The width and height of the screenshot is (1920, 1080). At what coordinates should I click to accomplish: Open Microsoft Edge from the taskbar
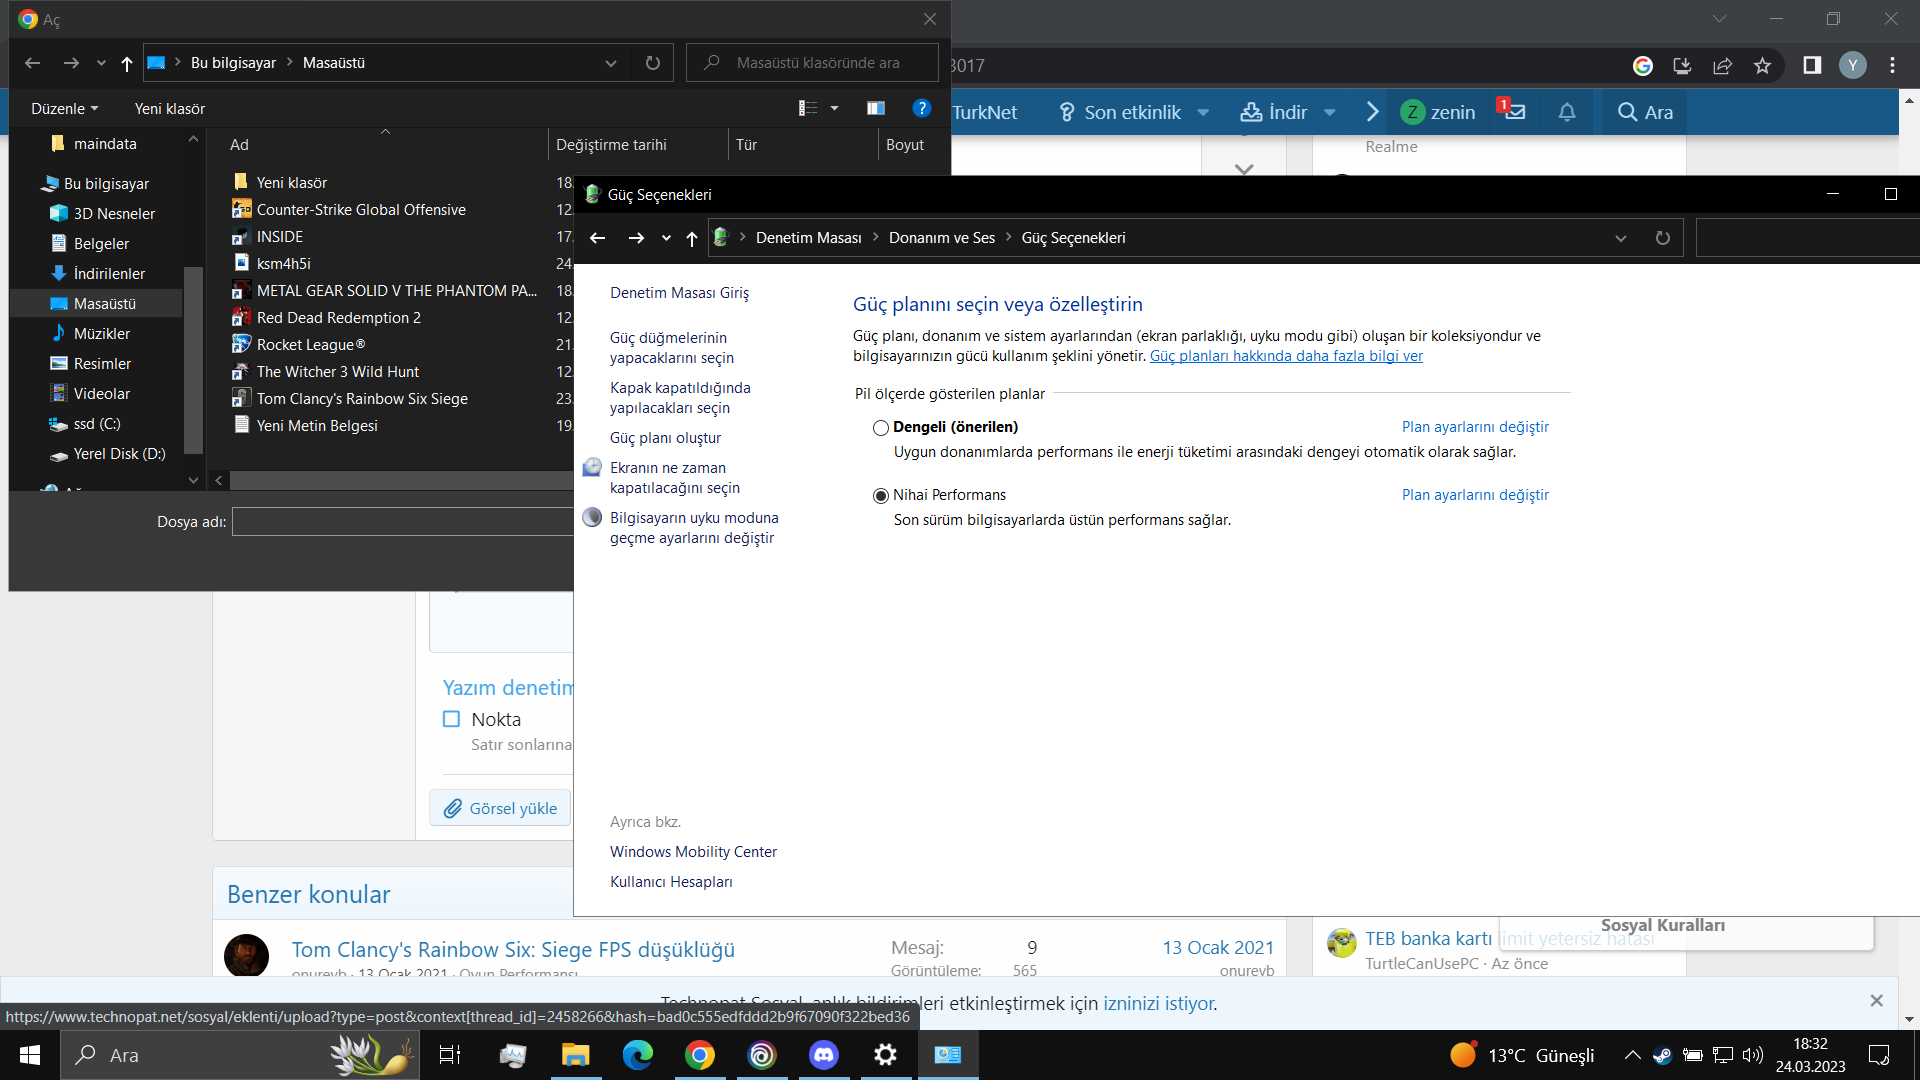tap(637, 1055)
